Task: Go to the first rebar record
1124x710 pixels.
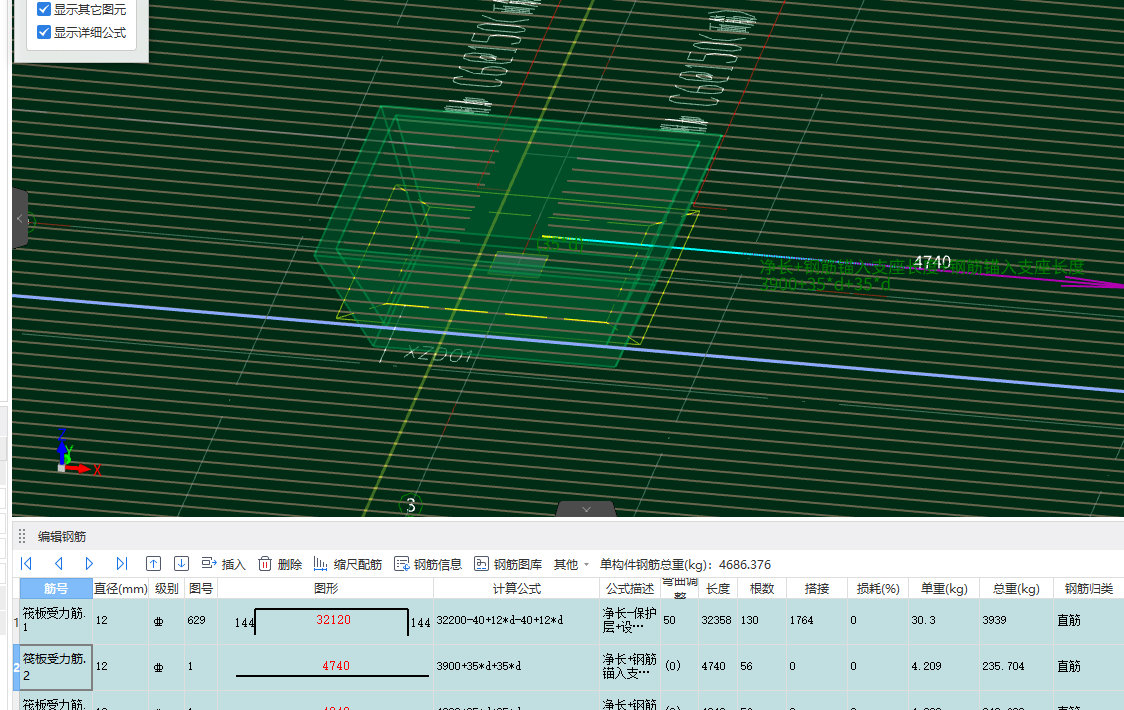Action: coord(27,564)
